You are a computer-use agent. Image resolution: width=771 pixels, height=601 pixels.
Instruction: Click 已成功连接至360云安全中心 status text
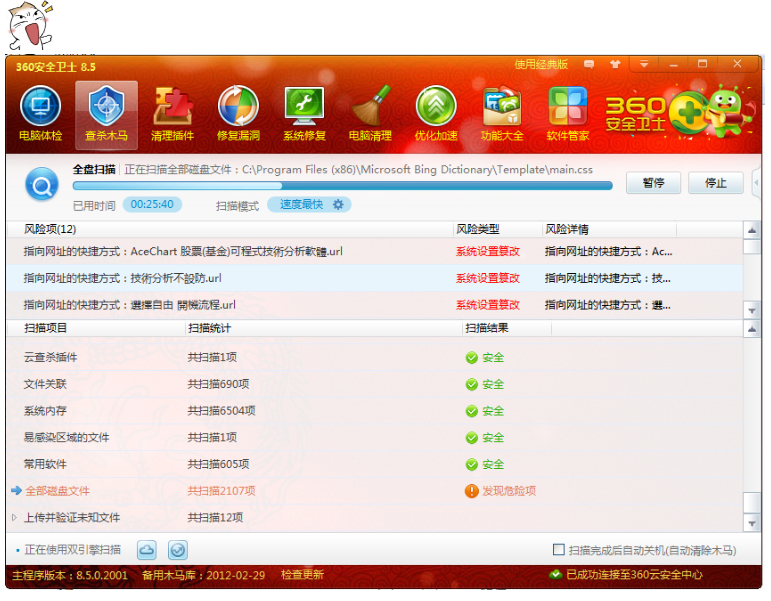[634, 574]
